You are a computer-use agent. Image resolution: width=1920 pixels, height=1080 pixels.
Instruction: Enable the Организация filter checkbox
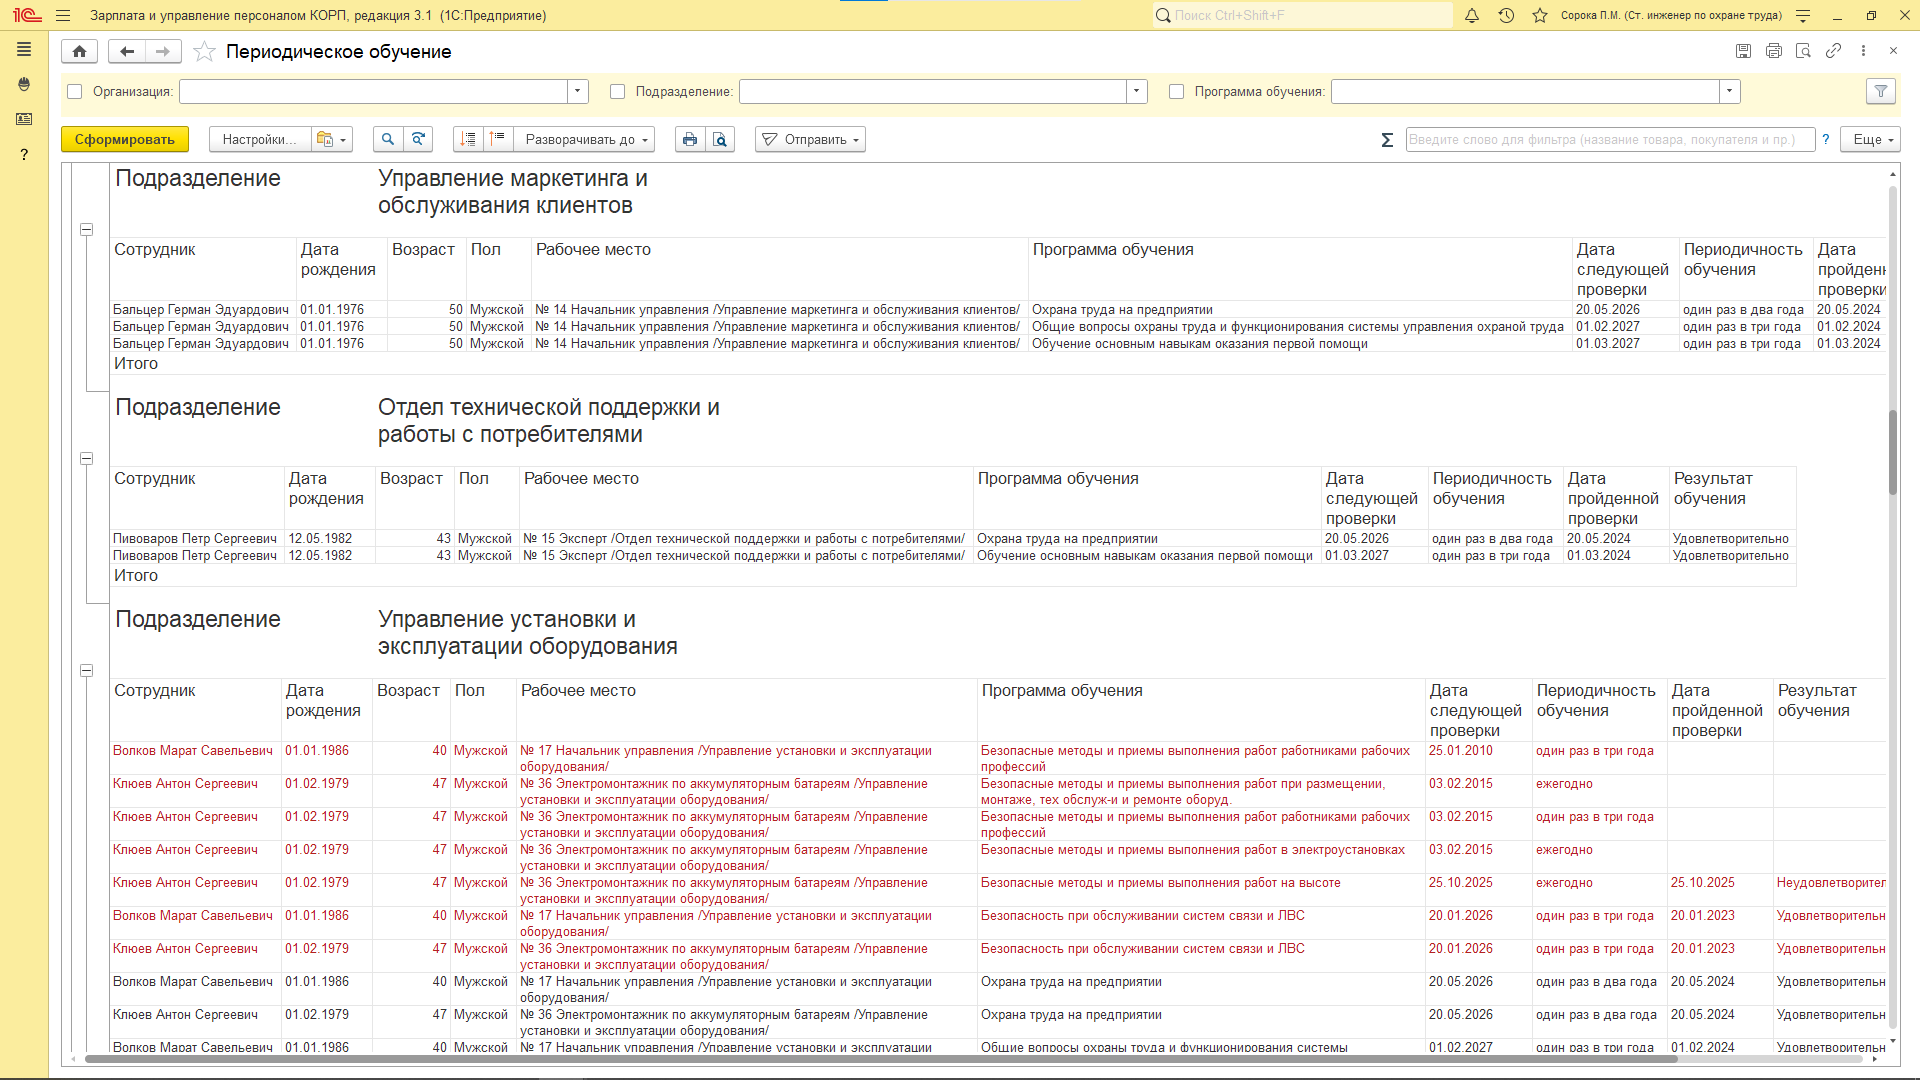pyautogui.click(x=75, y=92)
